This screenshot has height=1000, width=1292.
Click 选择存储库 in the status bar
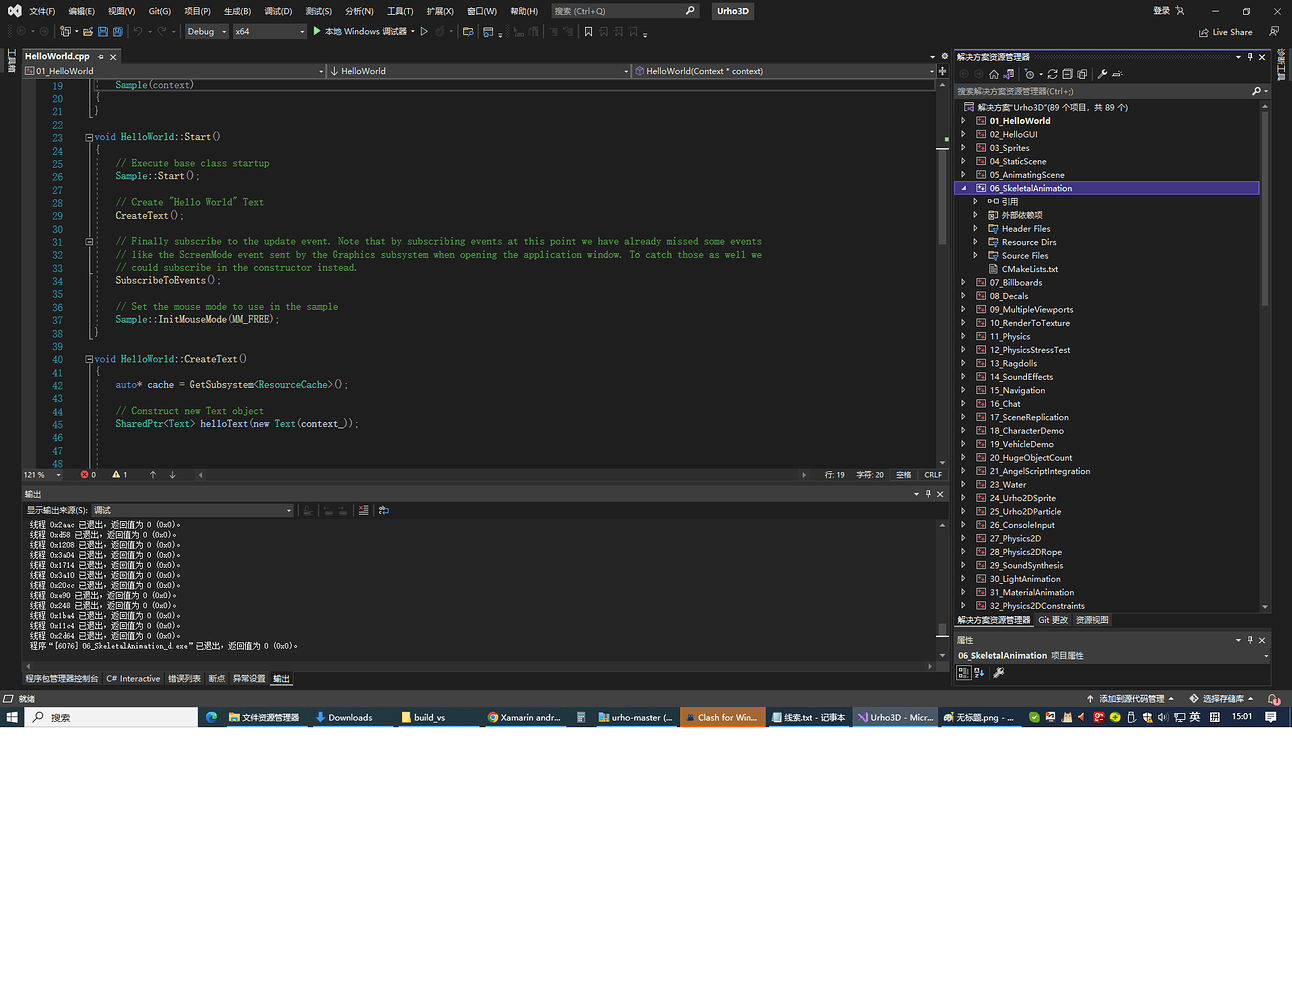coord(1220,699)
